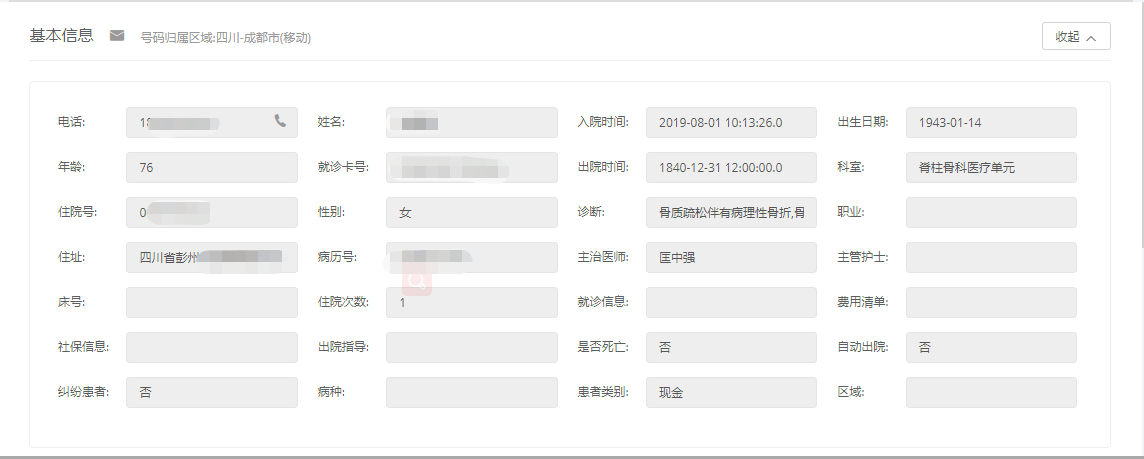Click the 姓名 input field
The height and width of the screenshot is (459, 1144).
click(471, 123)
